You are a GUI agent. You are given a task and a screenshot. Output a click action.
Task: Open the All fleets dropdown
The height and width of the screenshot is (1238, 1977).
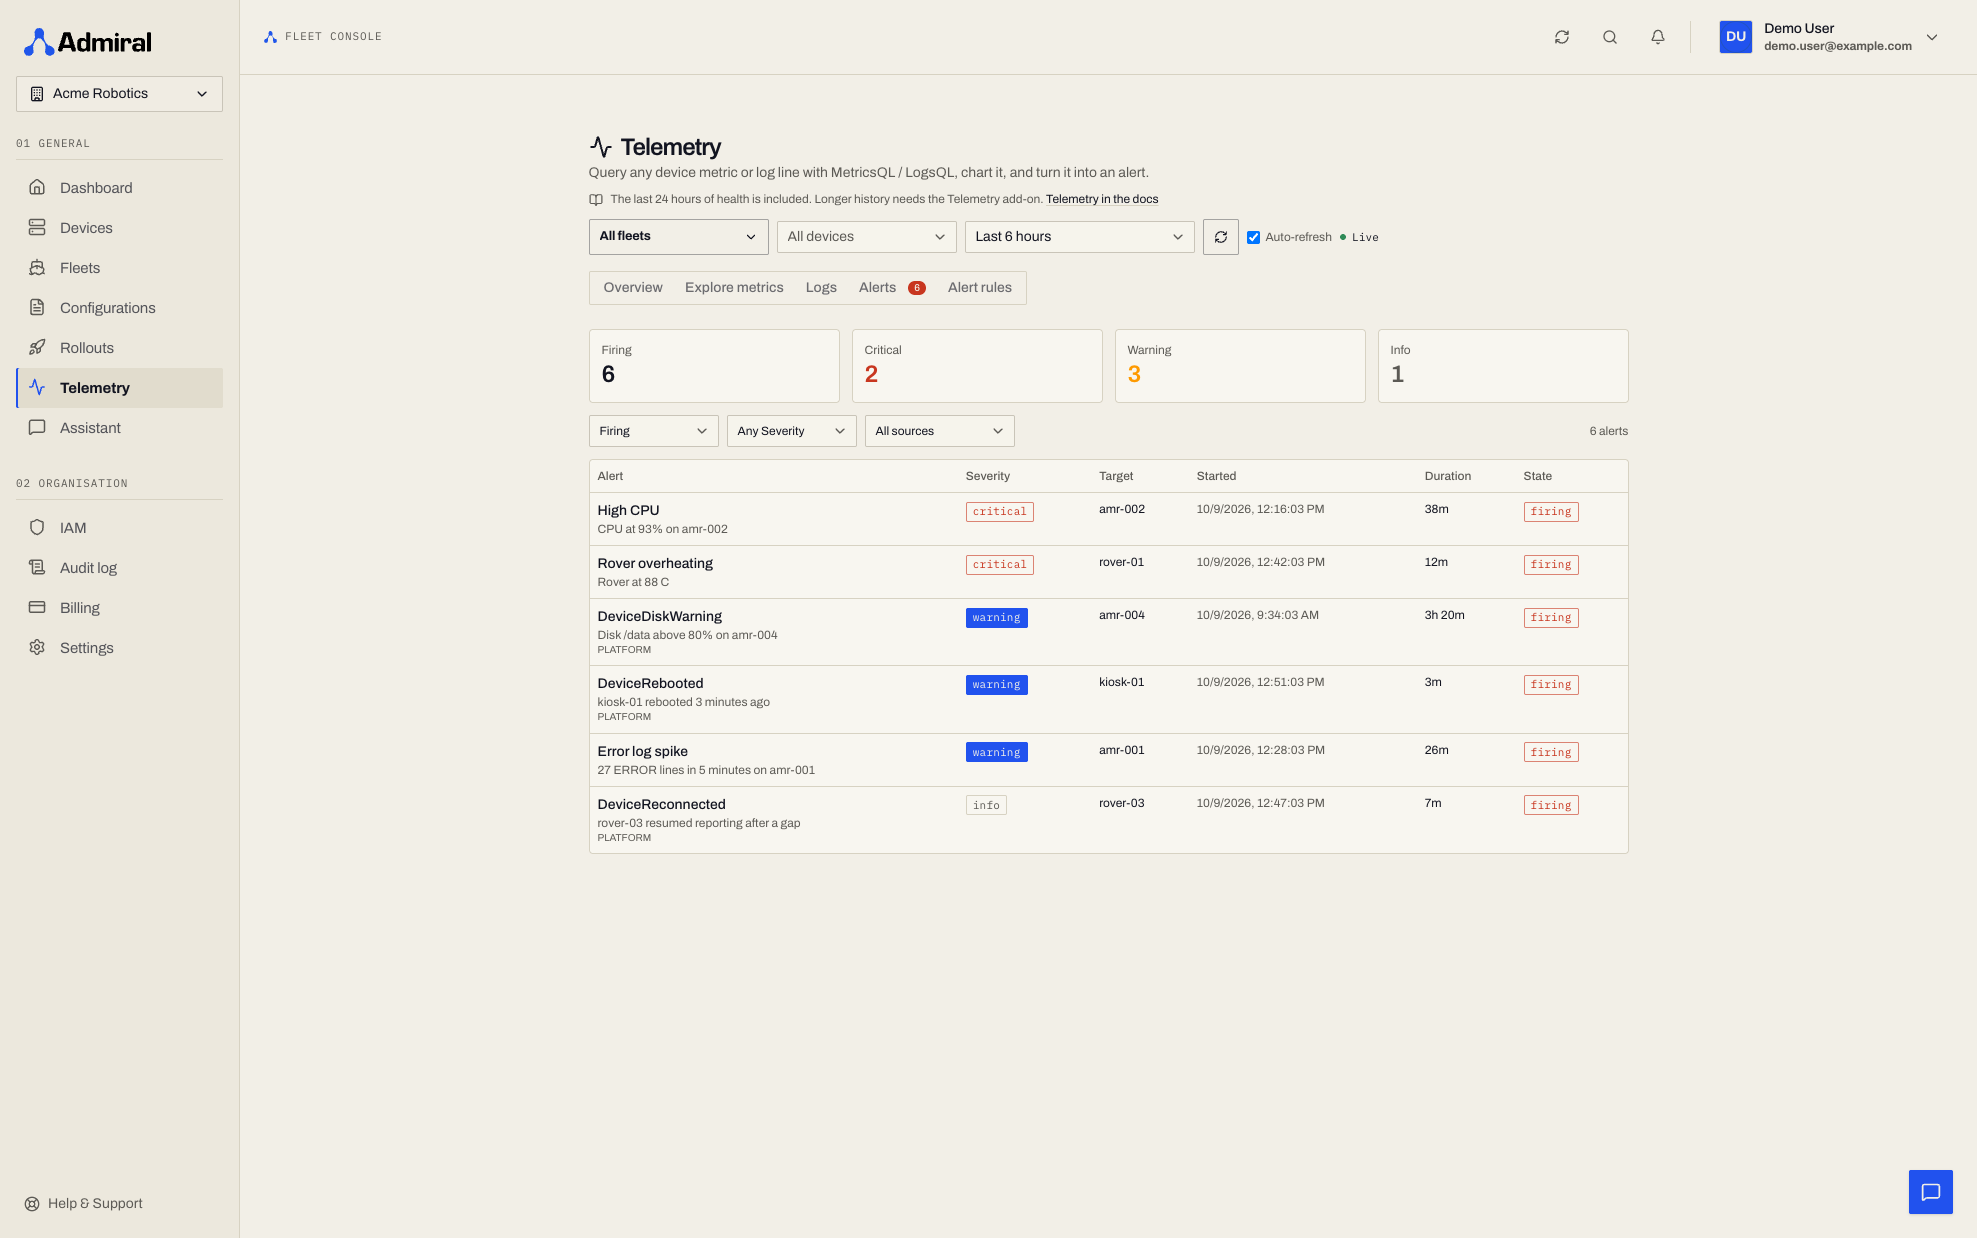click(x=678, y=237)
